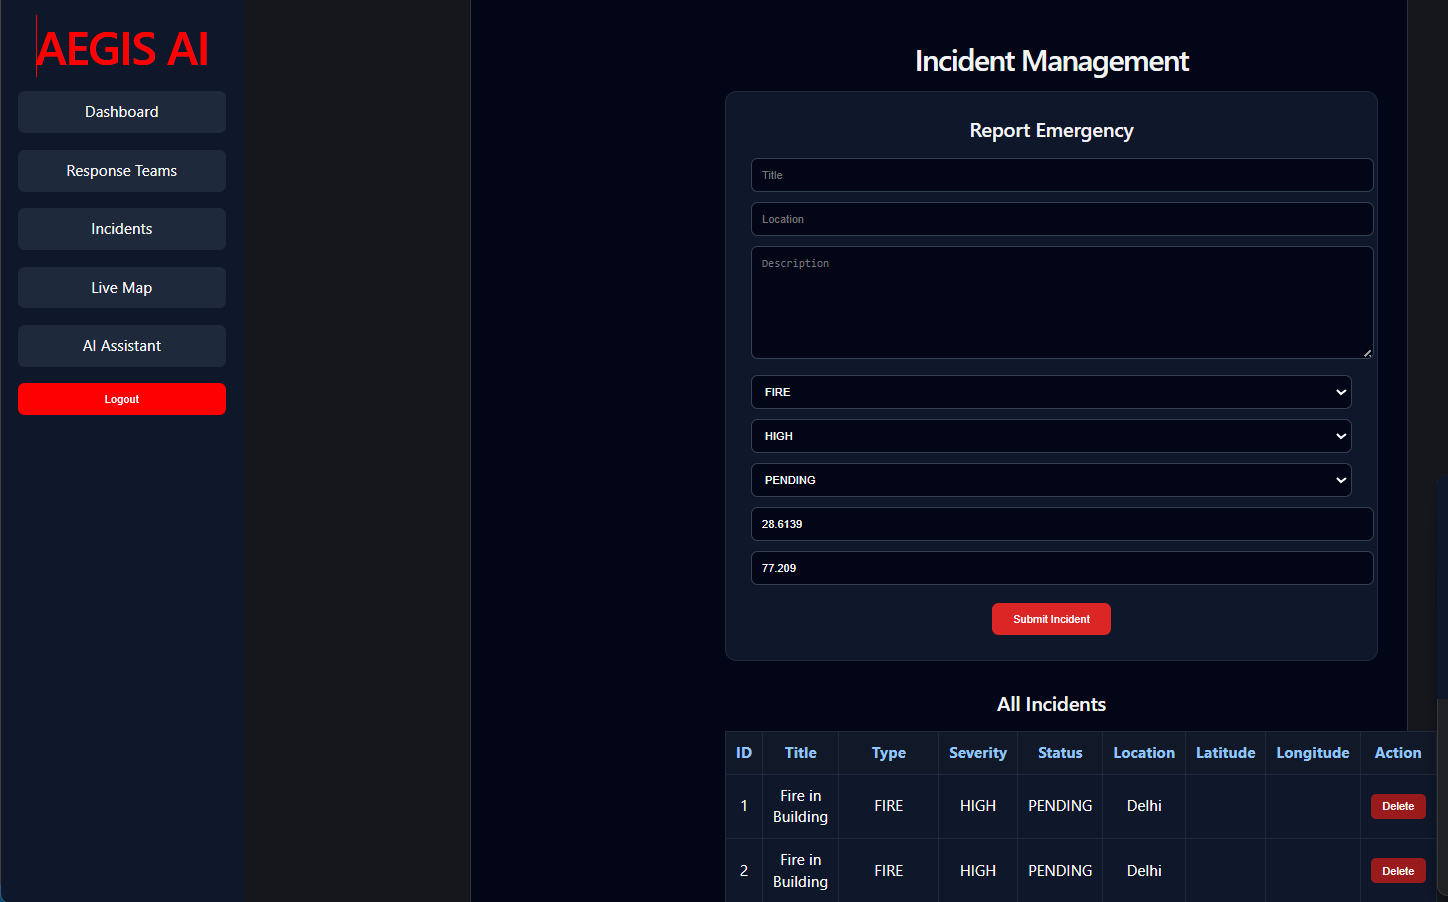Click the Type column header

(889, 753)
